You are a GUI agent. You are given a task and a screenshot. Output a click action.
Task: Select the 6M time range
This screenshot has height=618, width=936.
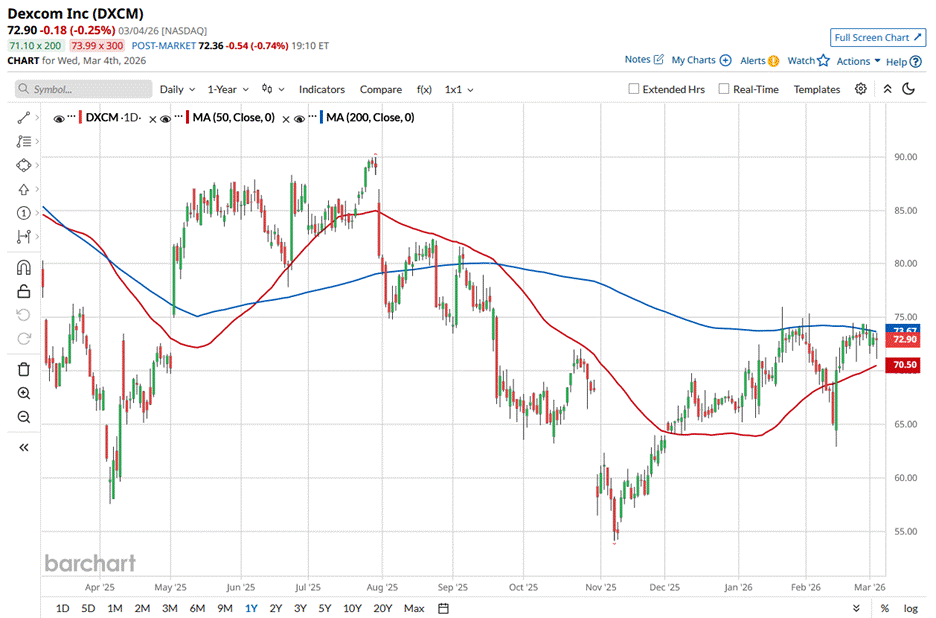197,608
